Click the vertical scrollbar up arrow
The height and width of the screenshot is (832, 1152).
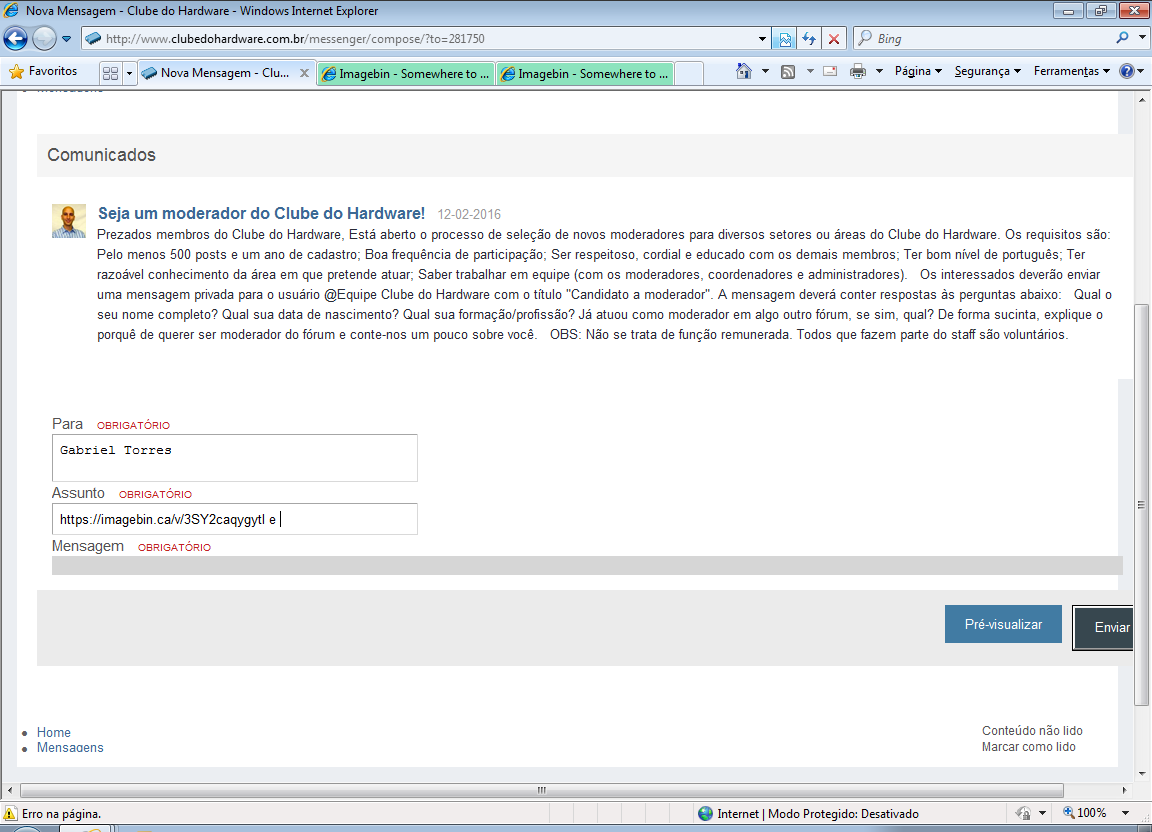point(1142,99)
